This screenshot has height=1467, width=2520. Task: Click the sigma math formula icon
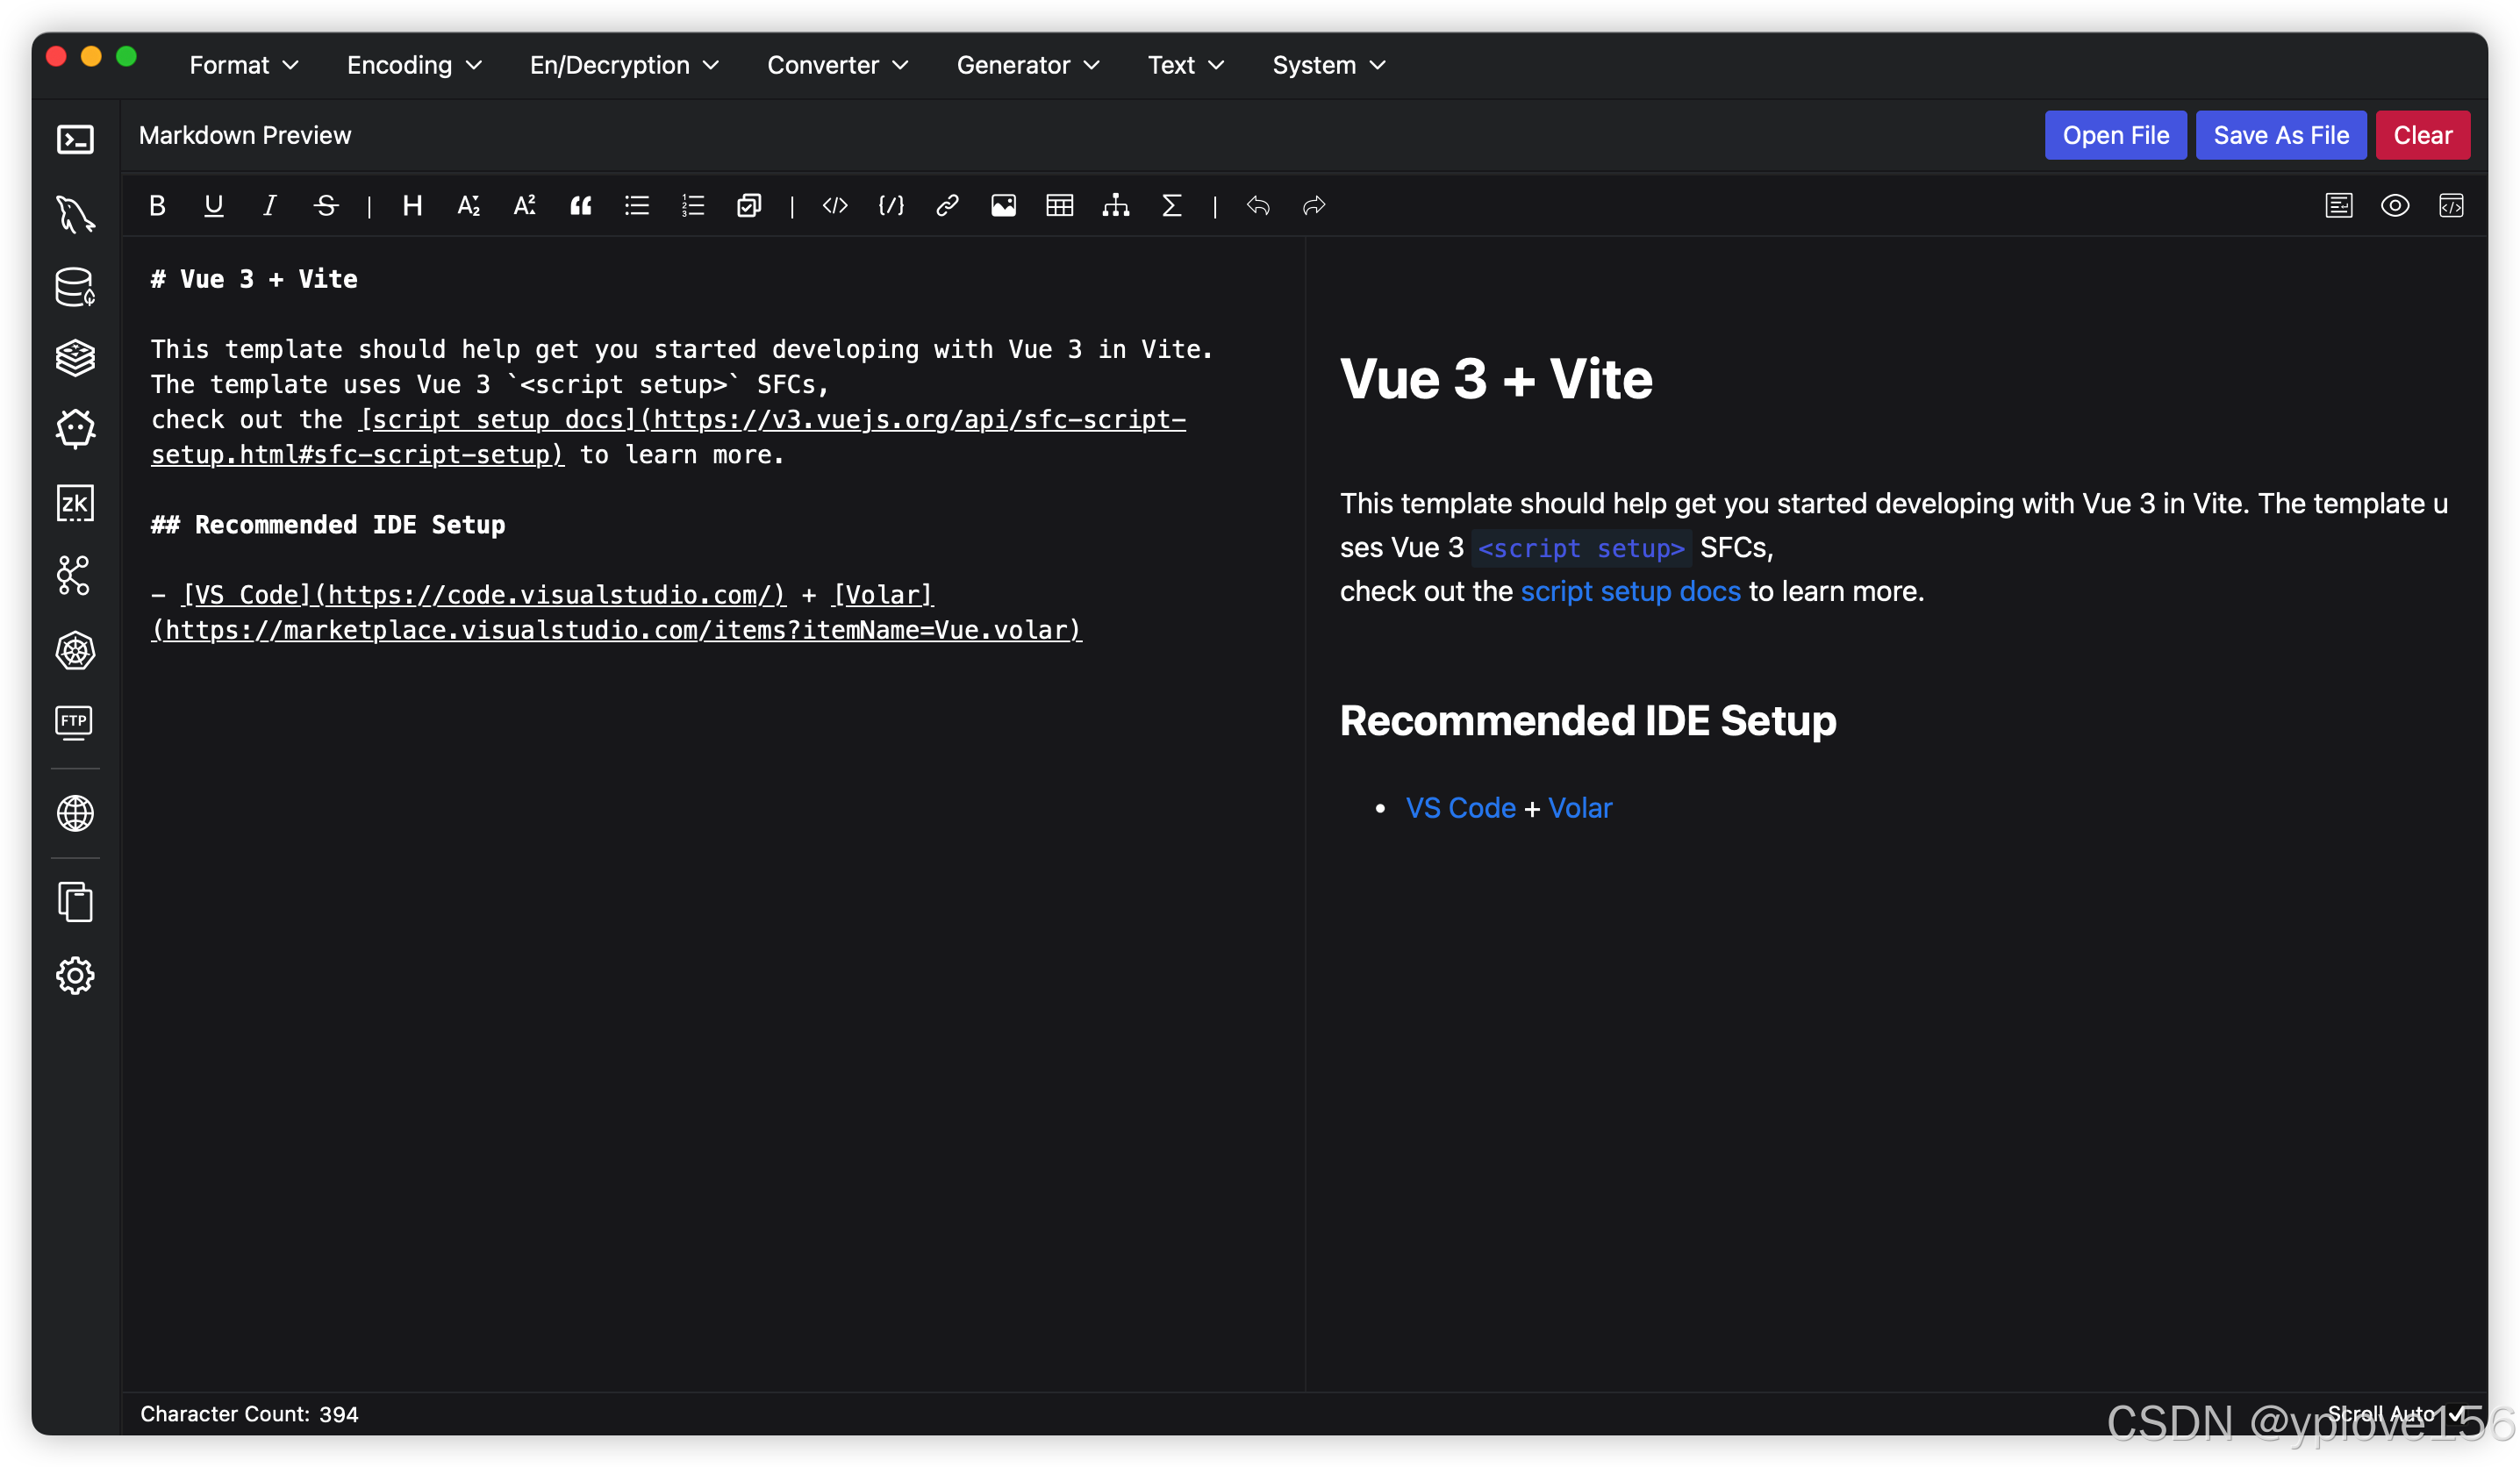tap(1172, 206)
